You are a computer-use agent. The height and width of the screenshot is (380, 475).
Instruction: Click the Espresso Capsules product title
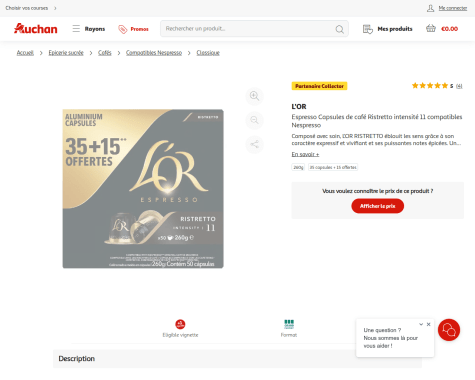[x=377, y=121]
